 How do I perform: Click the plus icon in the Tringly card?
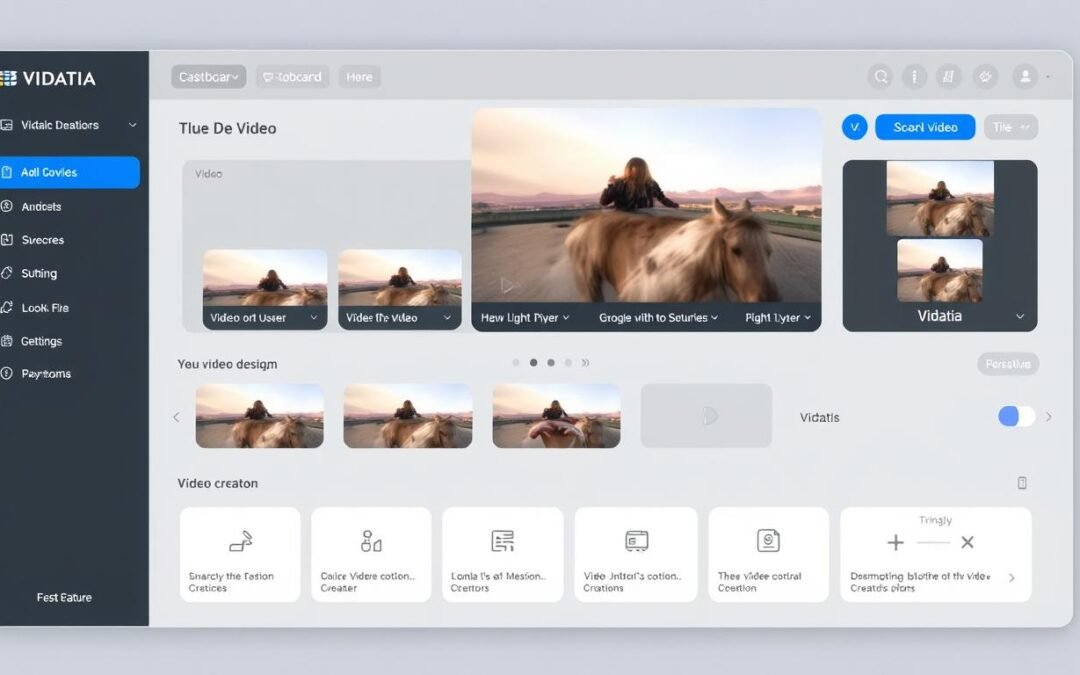coord(896,543)
